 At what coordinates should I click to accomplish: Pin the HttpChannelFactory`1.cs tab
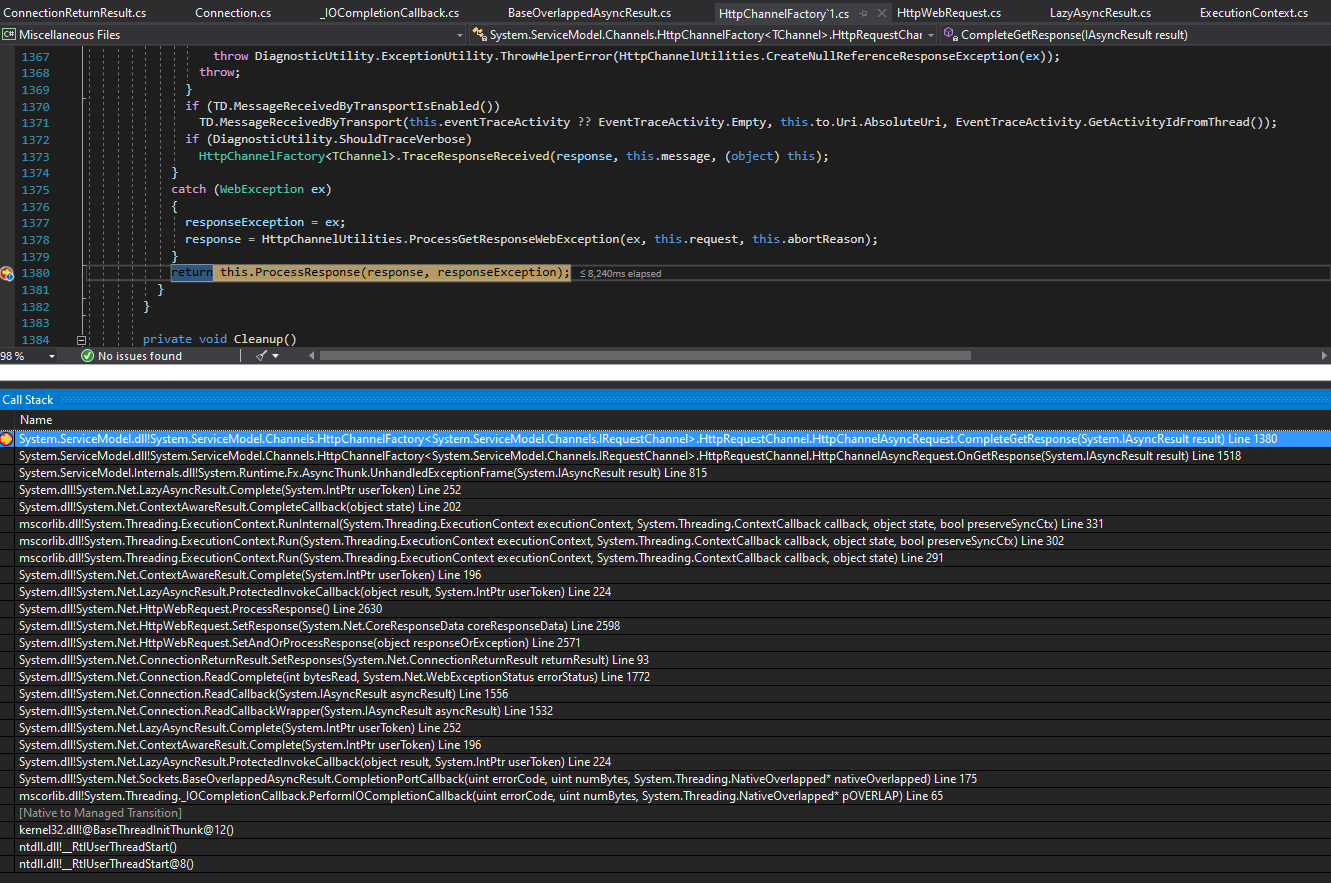point(861,12)
